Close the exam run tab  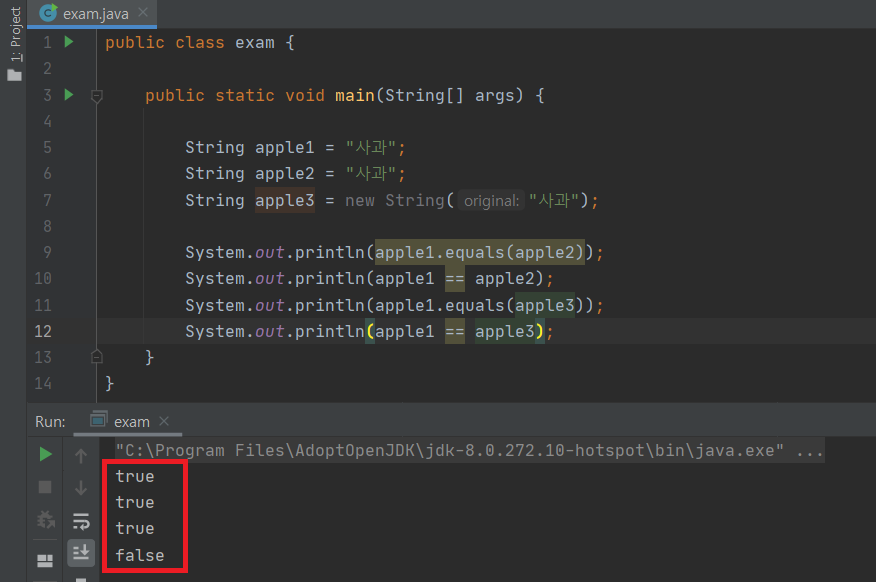pyautogui.click(x=164, y=421)
